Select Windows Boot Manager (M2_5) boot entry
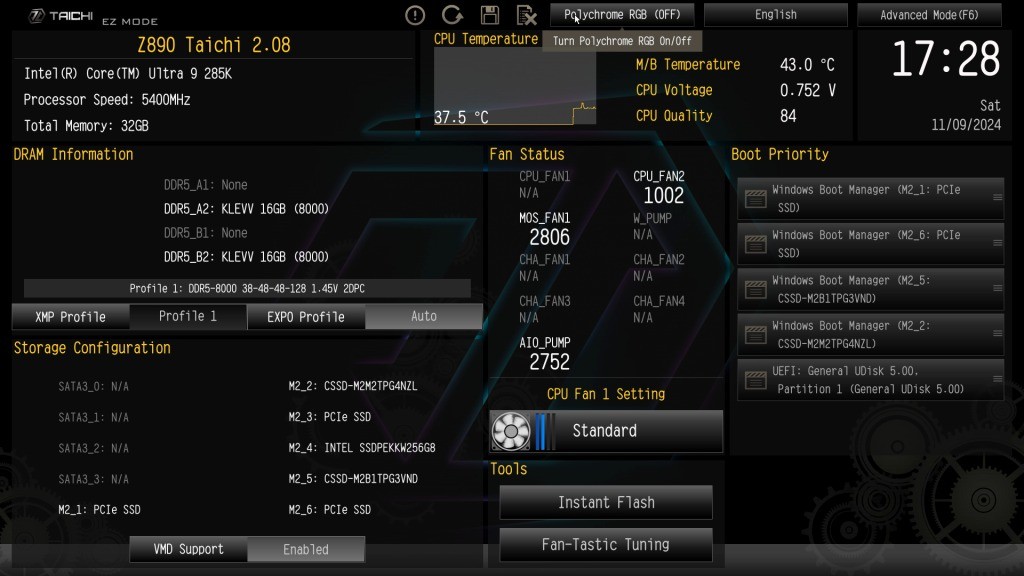The image size is (1024, 576). [871, 289]
